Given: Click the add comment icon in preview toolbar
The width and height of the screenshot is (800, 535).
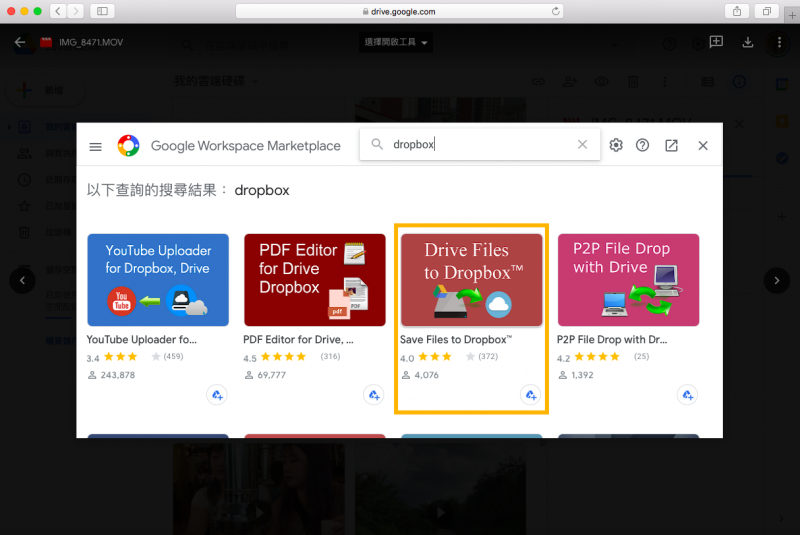Looking at the screenshot, I should coord(716,42).
